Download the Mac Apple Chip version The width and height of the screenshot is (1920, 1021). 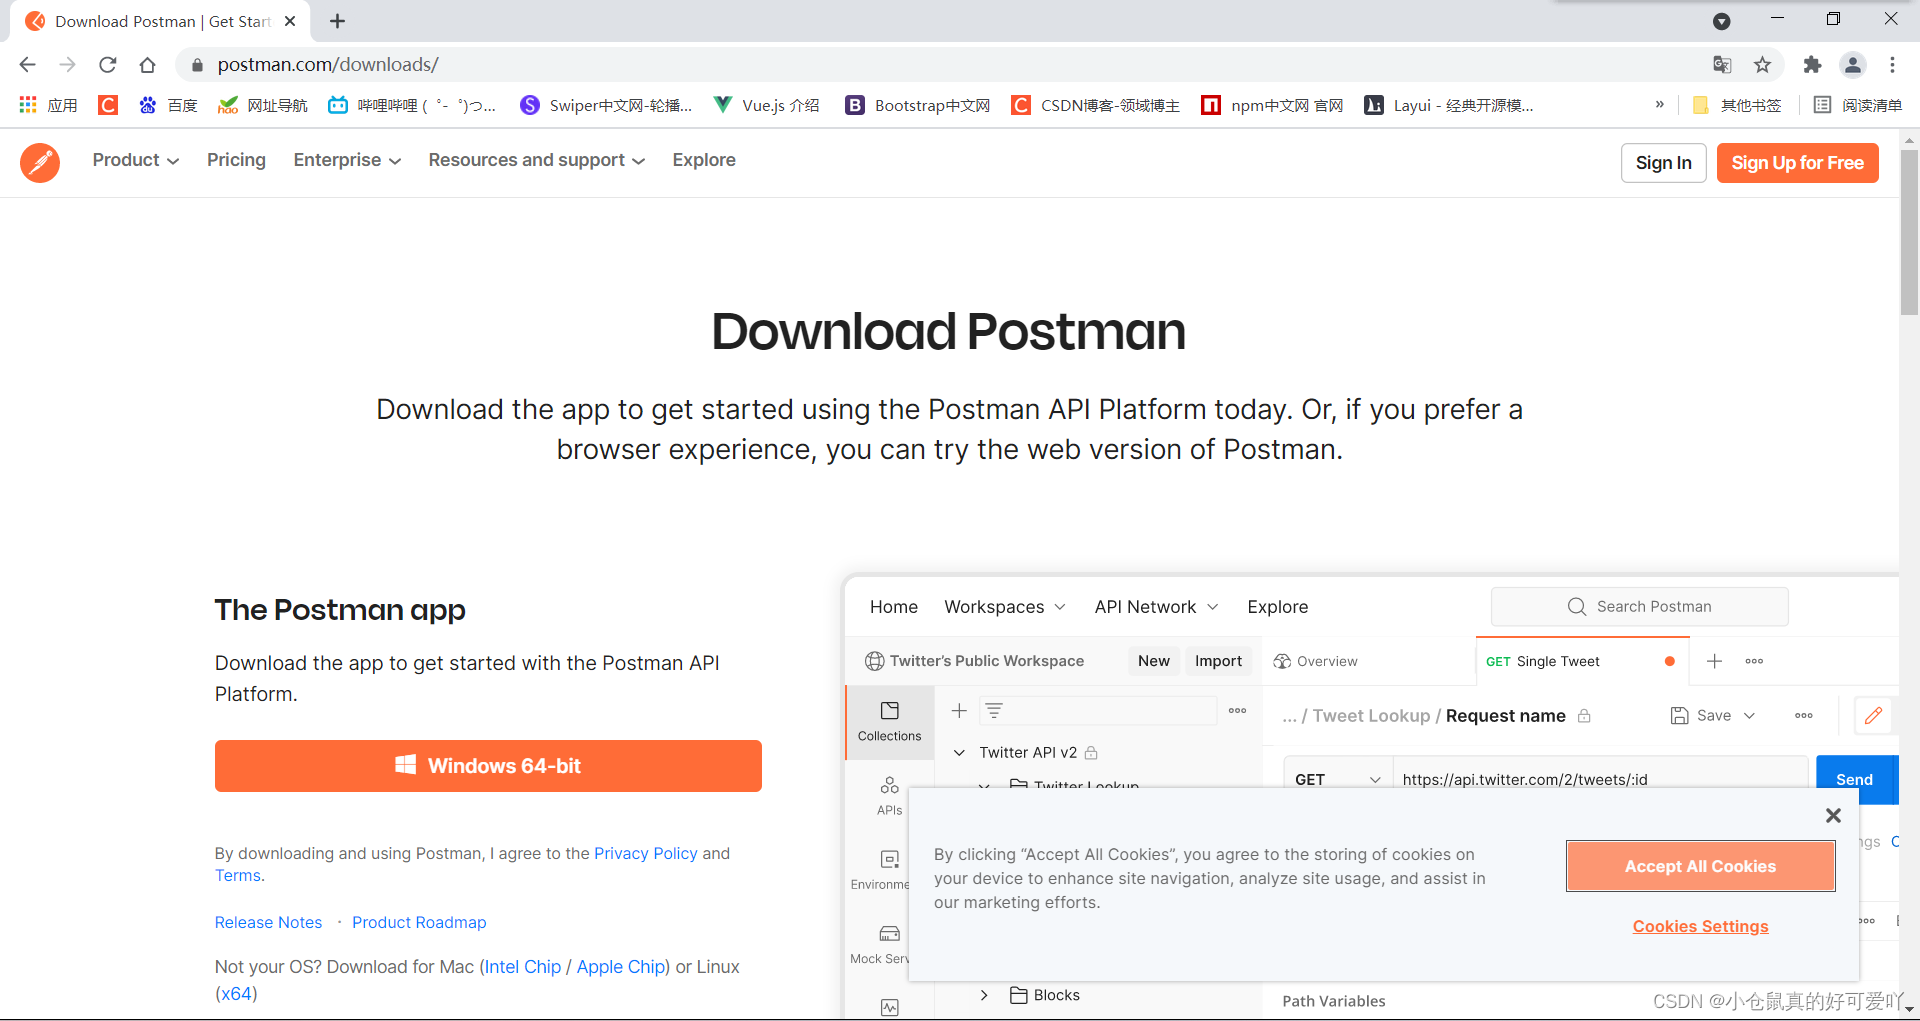[x=621, y=967]
